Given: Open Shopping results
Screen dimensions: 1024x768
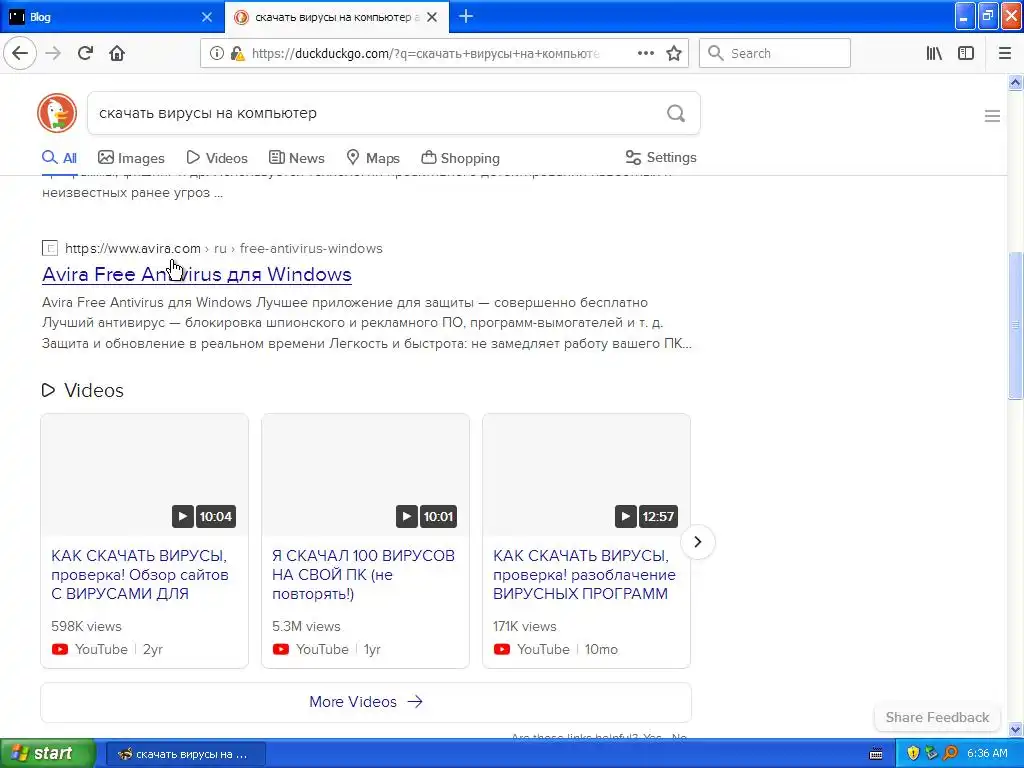Looking at the screenshot, I should (x=460, y=158).
